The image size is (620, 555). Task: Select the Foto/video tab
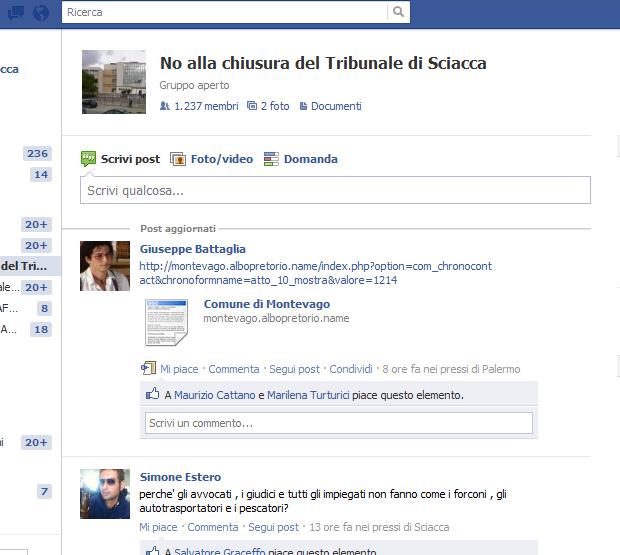click(x=222, y=159)
